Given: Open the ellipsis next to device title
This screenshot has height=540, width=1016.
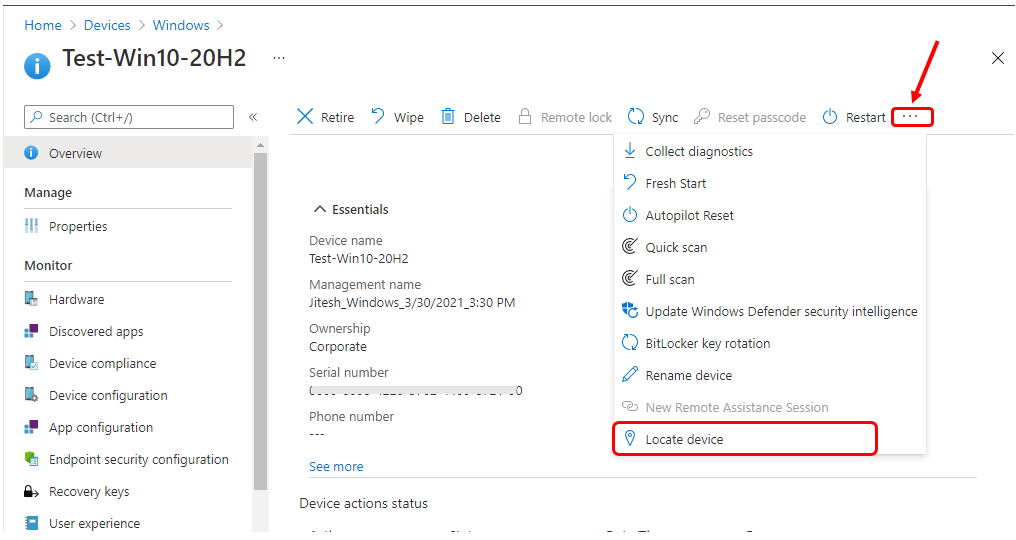Looking at the screenshot, I should click(279, 58).
